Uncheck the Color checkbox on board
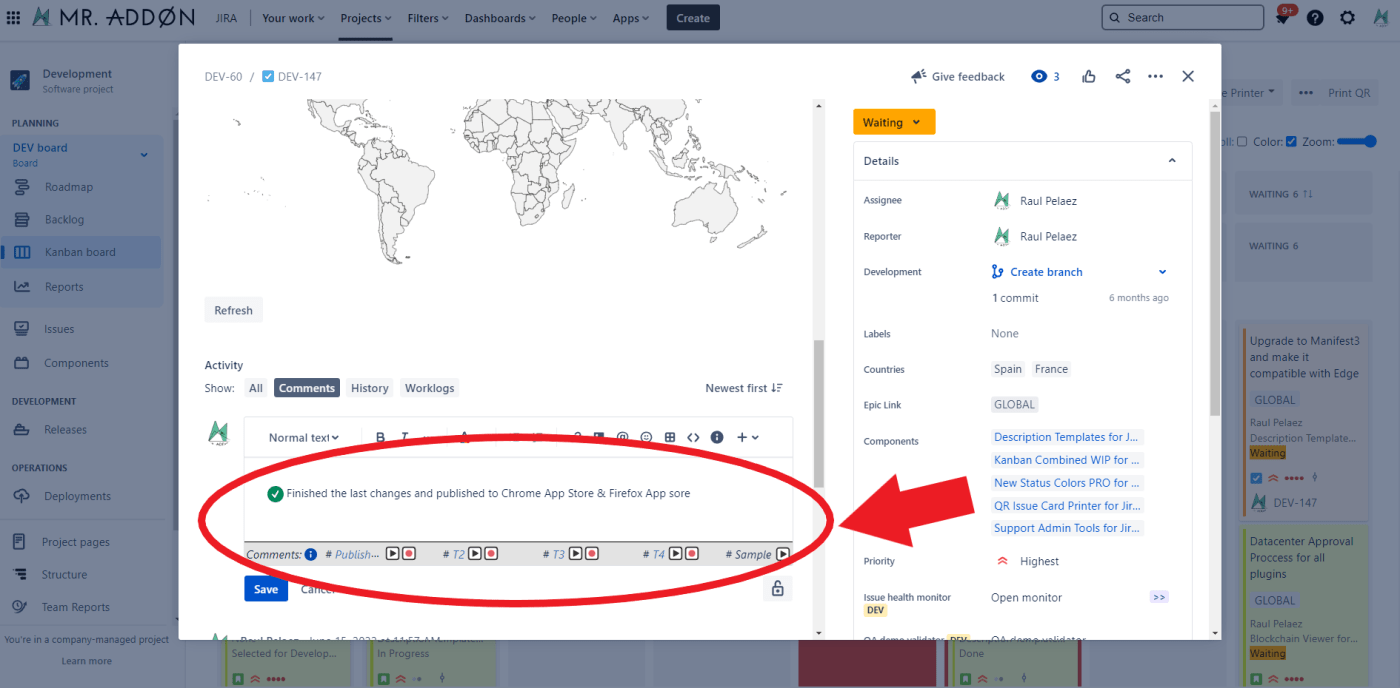This screenshot has width=1400, height=688. click(1291, 142)
